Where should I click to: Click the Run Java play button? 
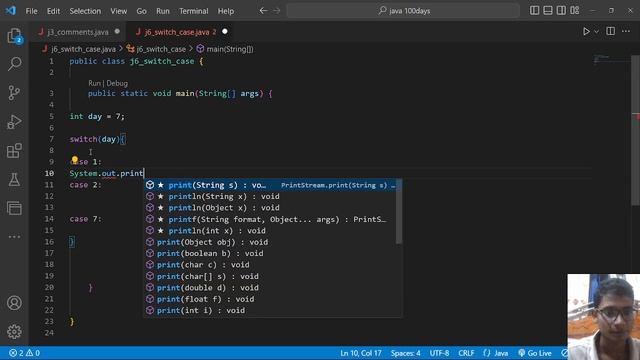pyautogui.click(x=586, y=31)
